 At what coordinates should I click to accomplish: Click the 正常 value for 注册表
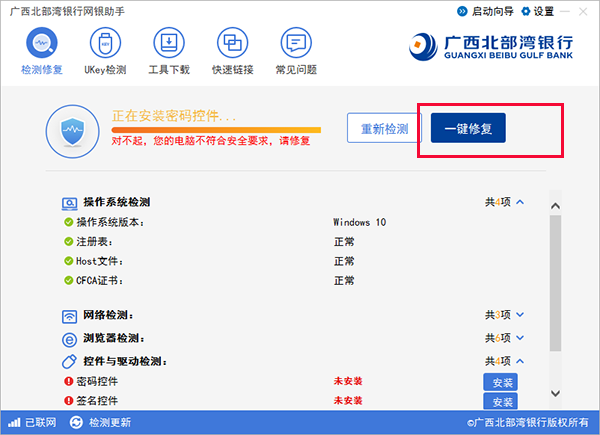344,242
